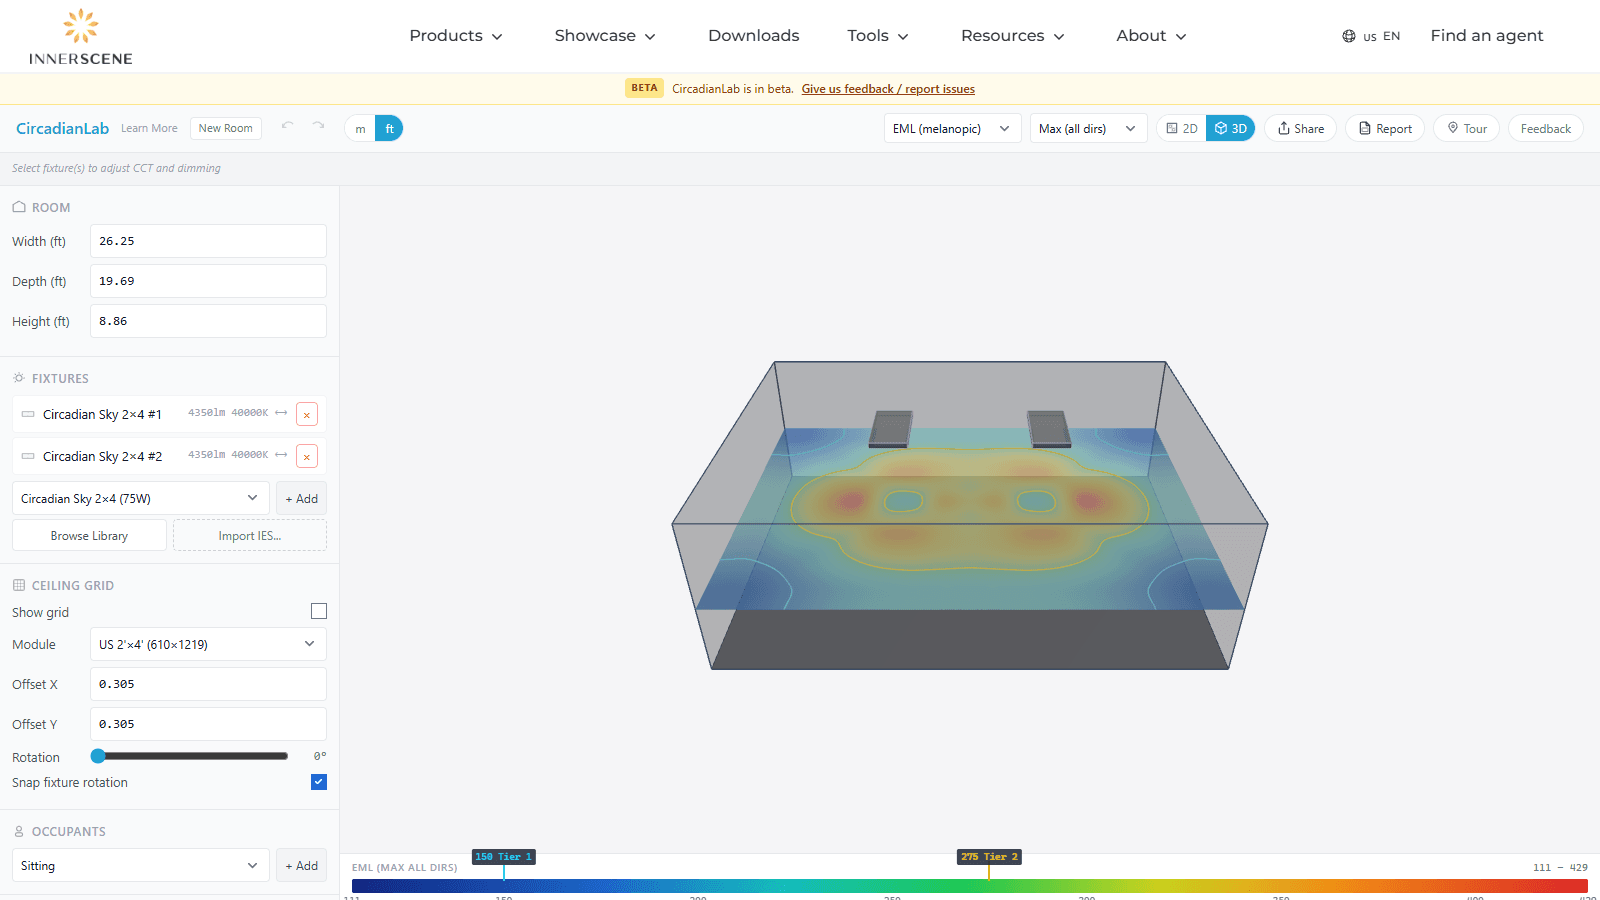
Task: Select meters unit toggle
Action: pyautogui.click(x=360, y=129)
